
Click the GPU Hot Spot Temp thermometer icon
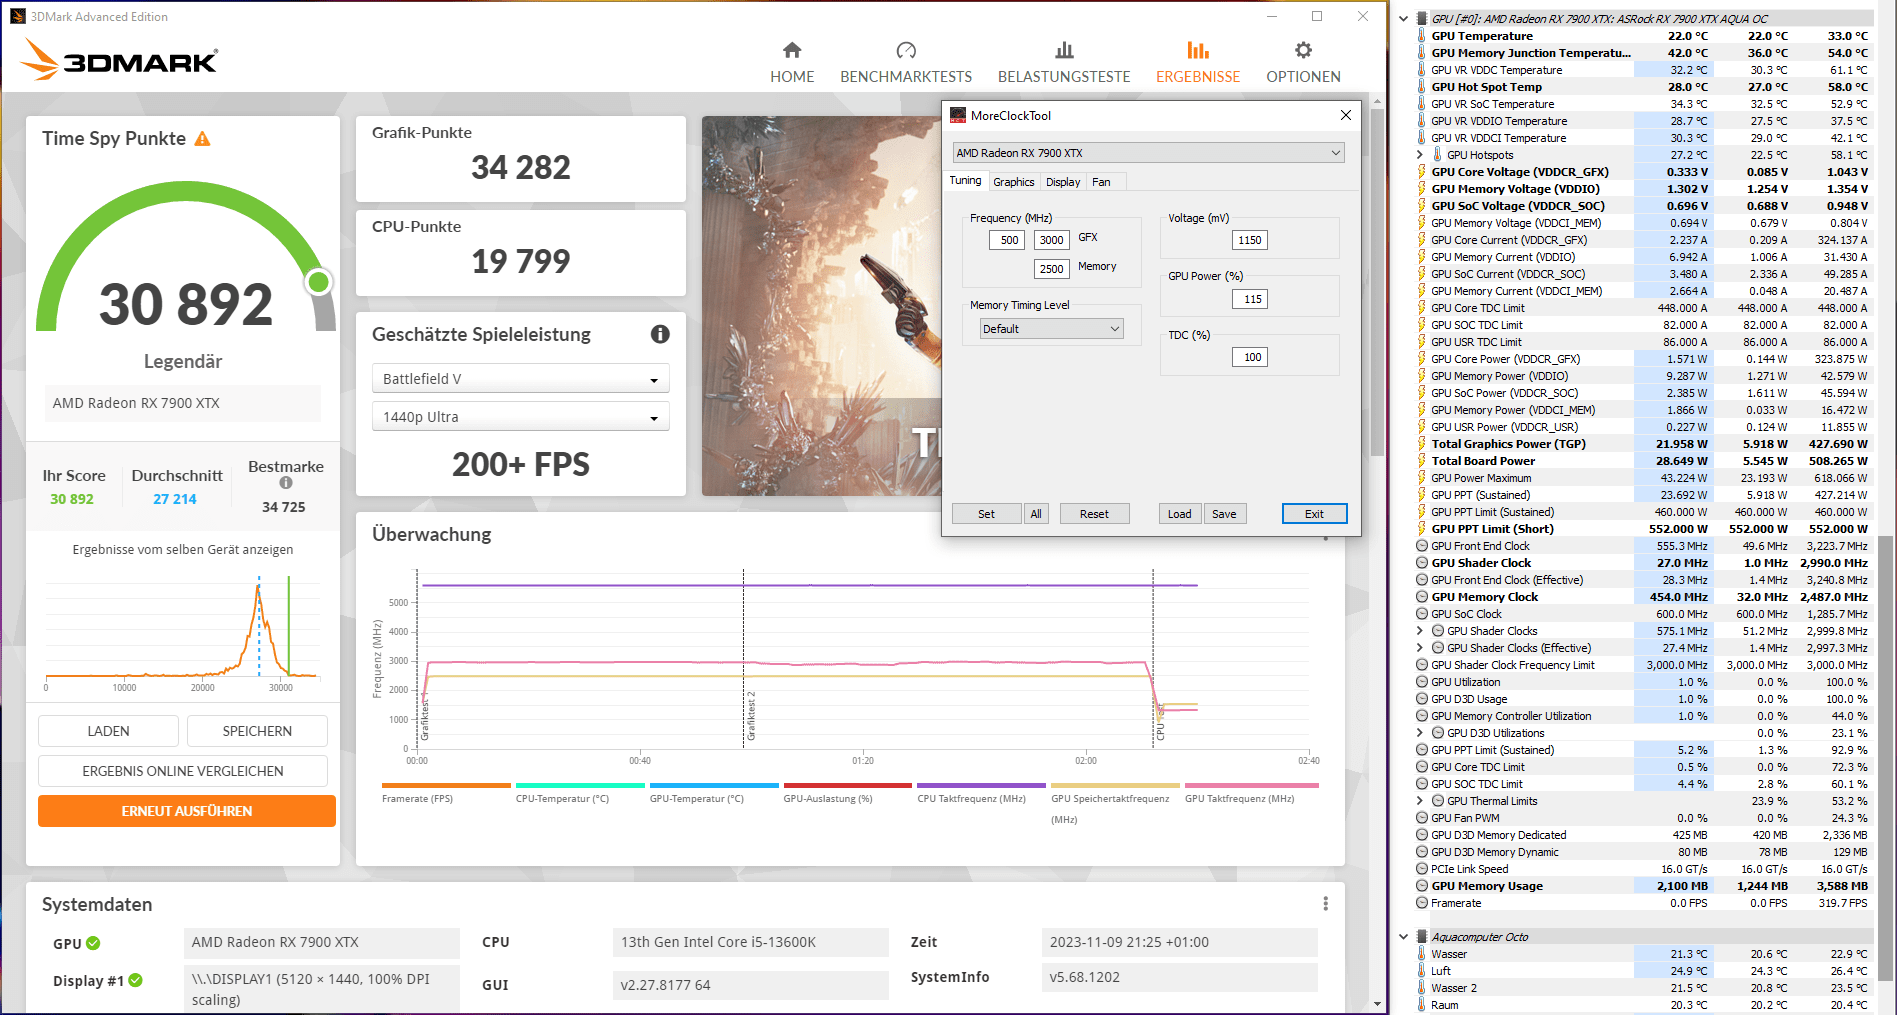click(1422, 87)
